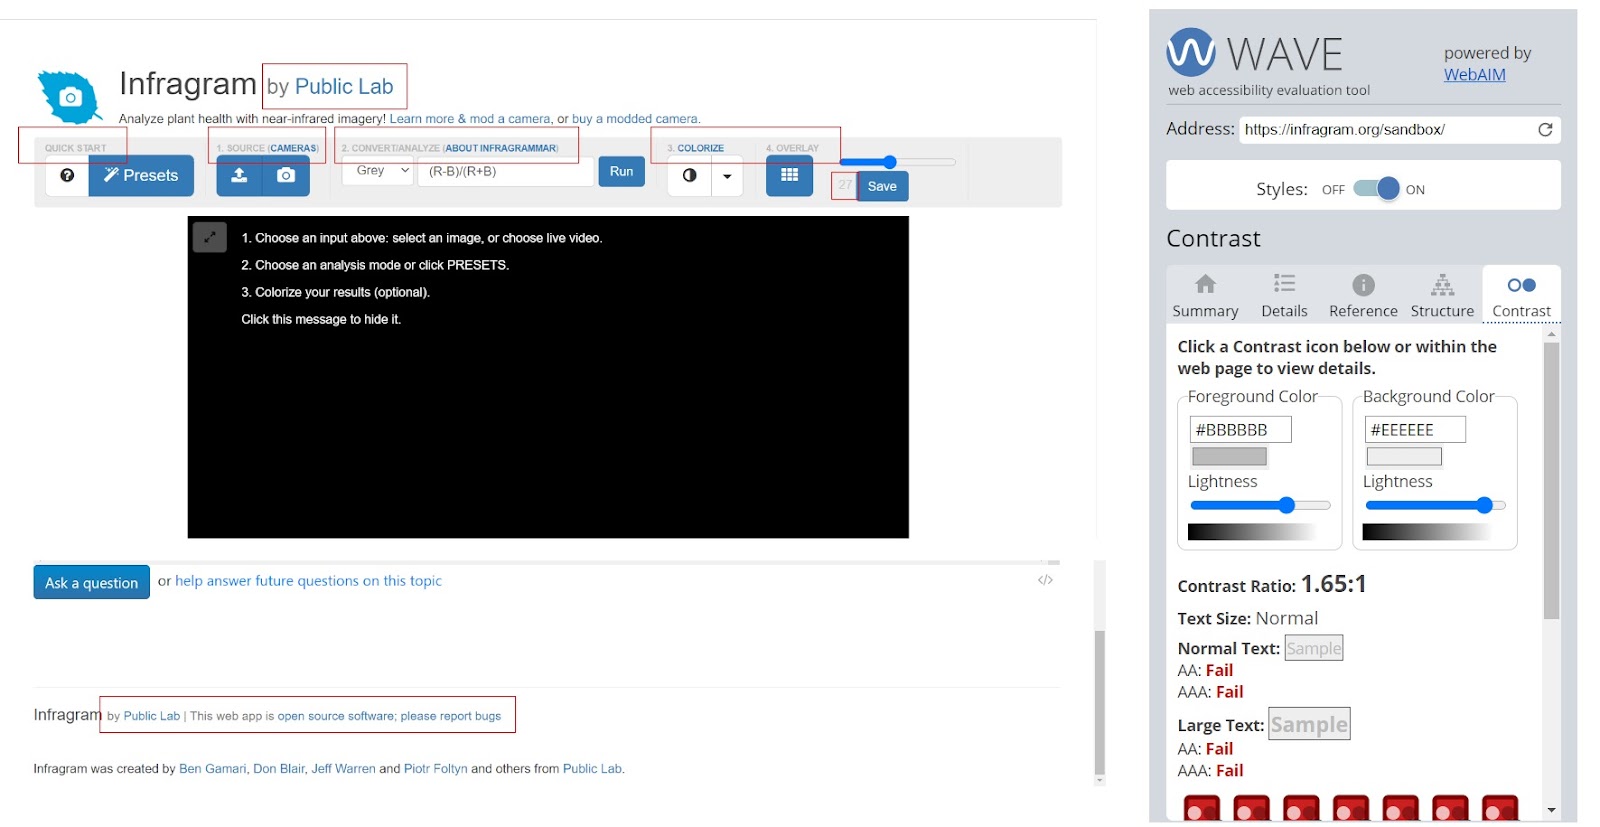Click the half-circle colorize icon
The height and width of the screenshot is (827, 1600).
689,175
